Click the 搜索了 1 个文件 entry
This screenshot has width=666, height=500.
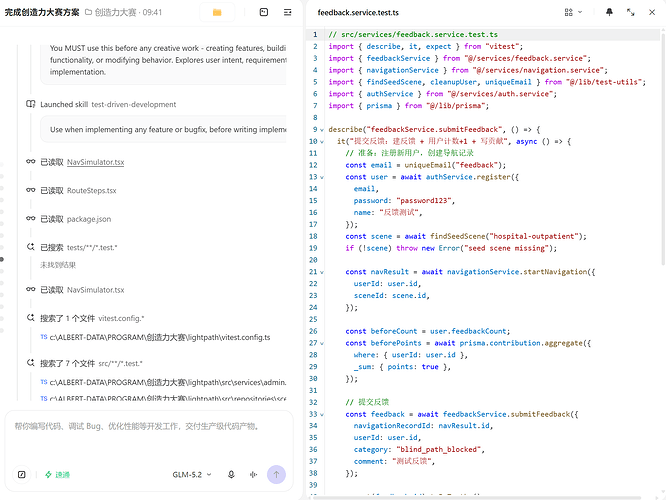(92, 318)
